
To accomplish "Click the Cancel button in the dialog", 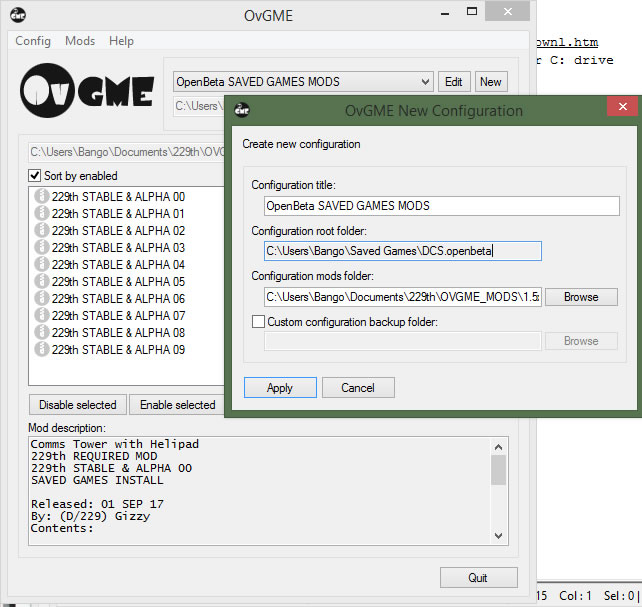I will [357, 388].
